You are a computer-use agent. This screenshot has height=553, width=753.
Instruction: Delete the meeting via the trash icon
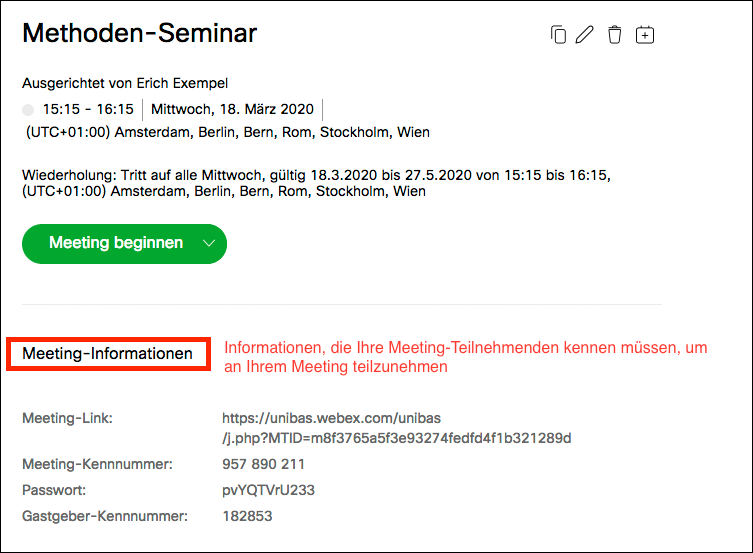(615, 35)
